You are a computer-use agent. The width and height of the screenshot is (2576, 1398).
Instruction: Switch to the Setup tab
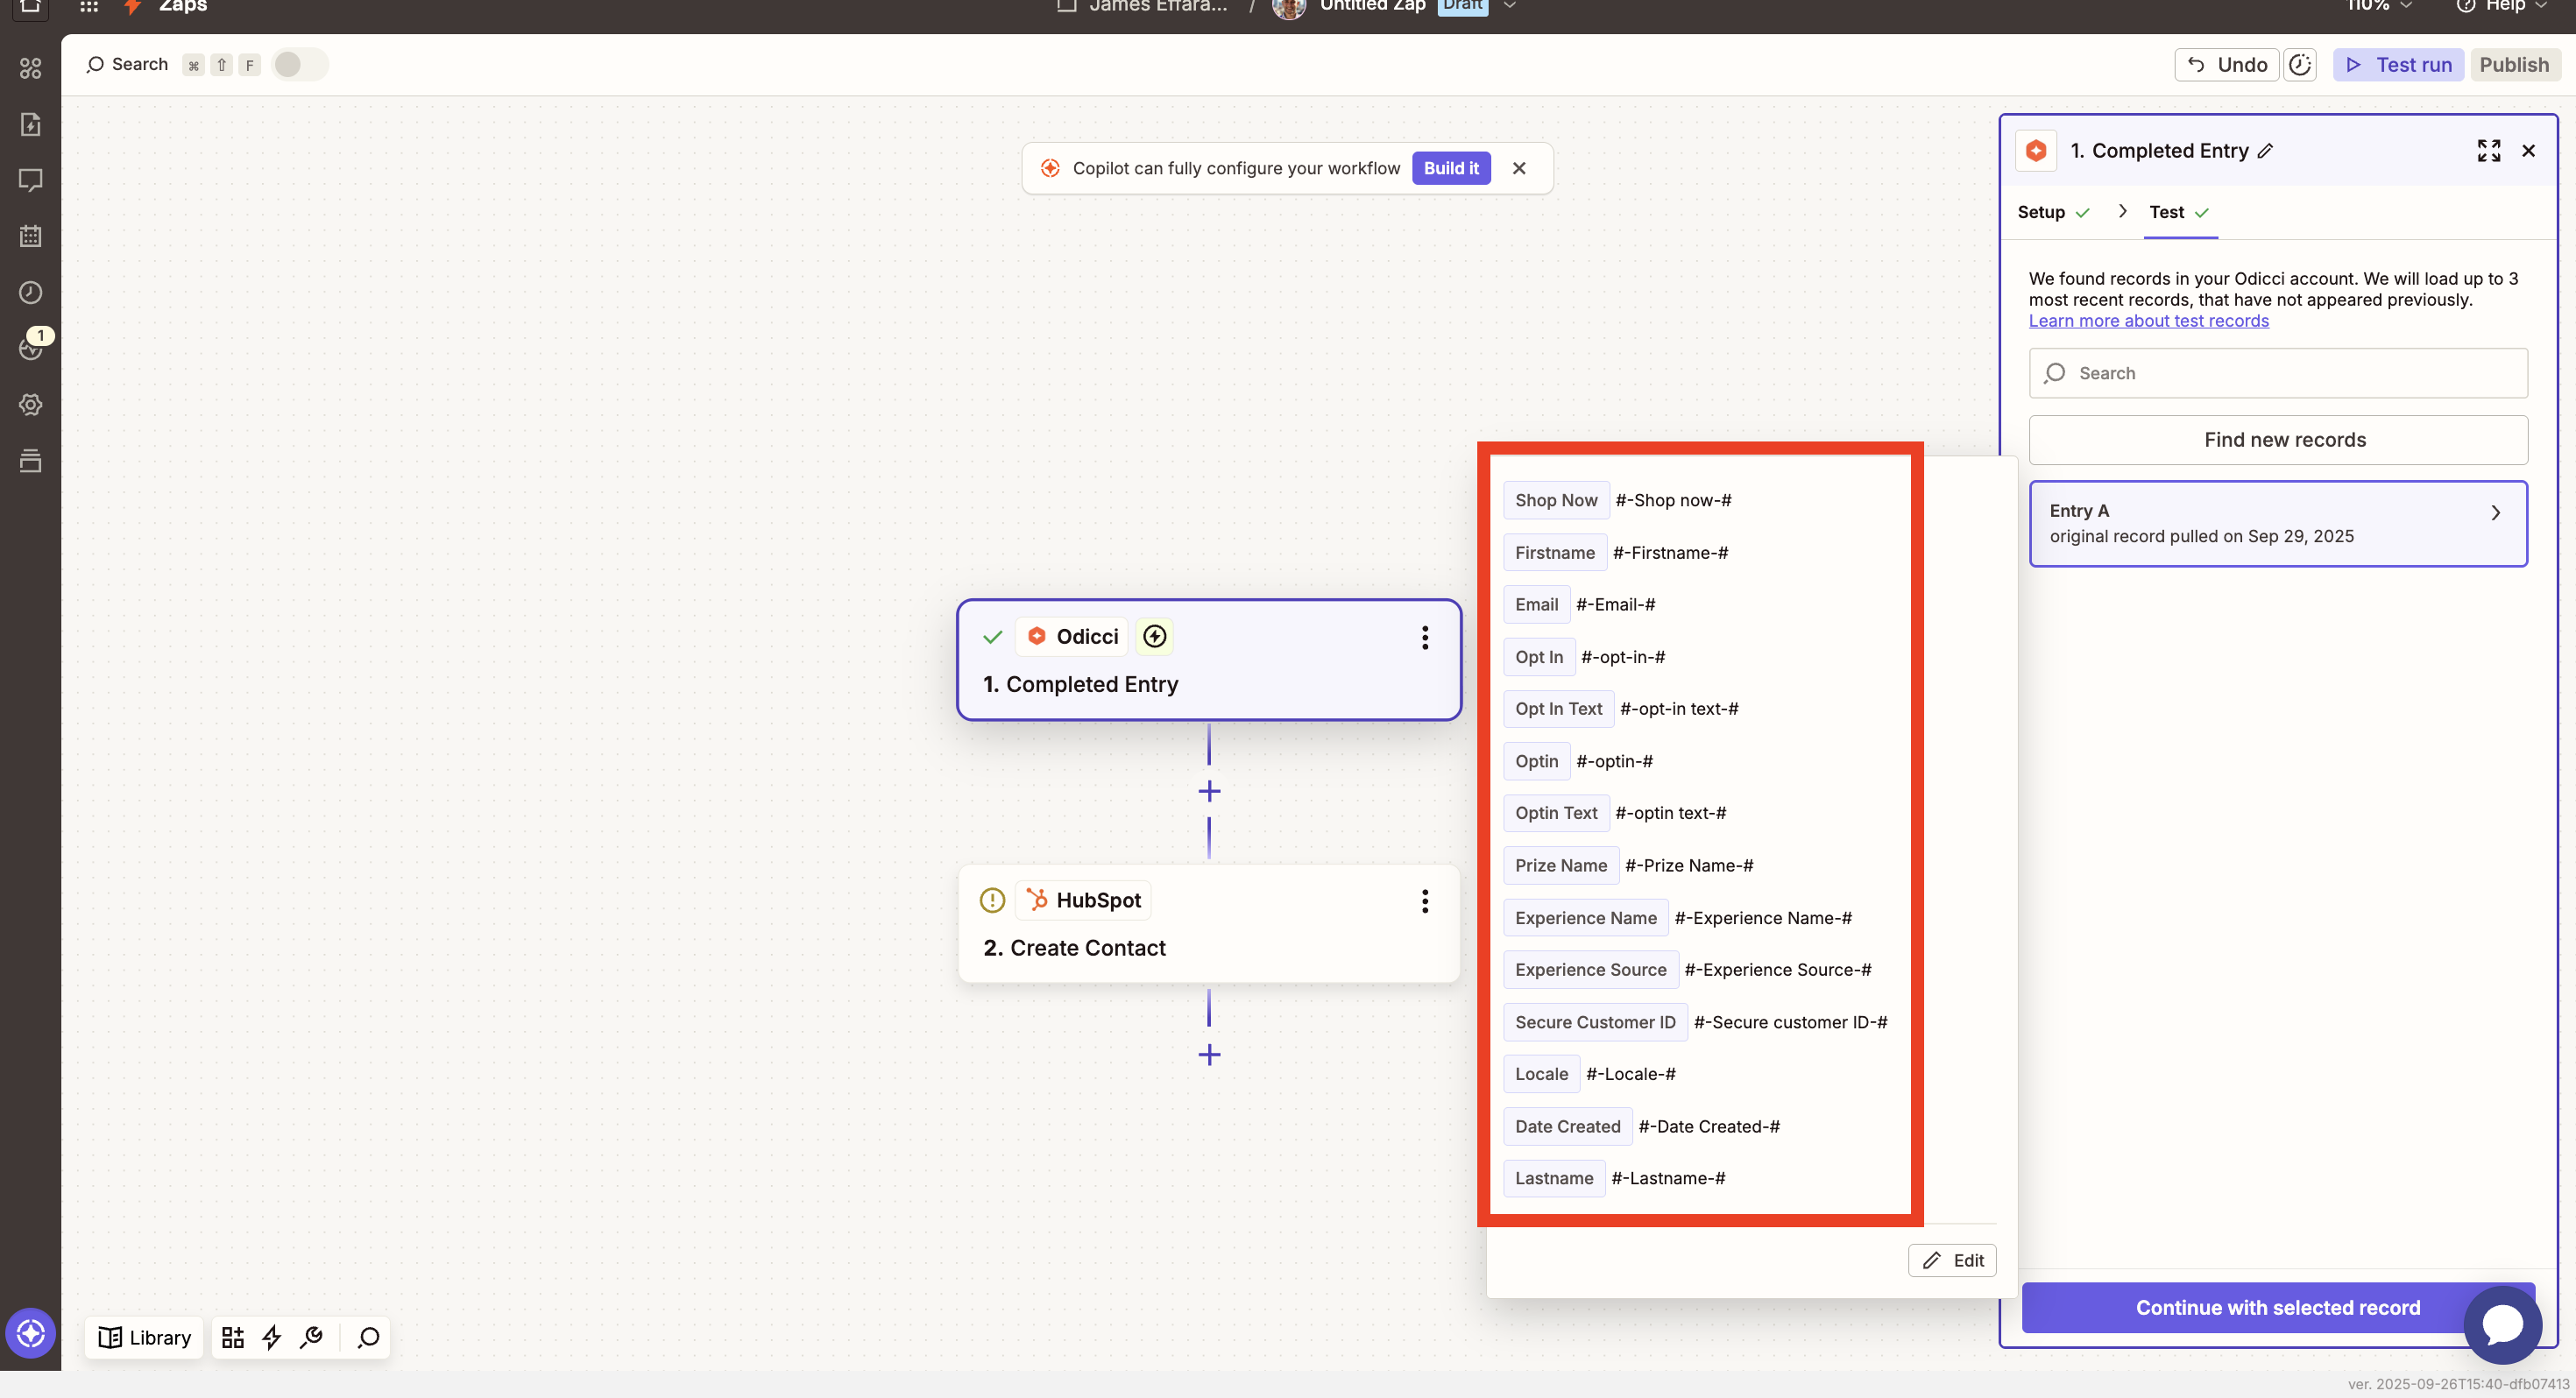(2041, 212)
